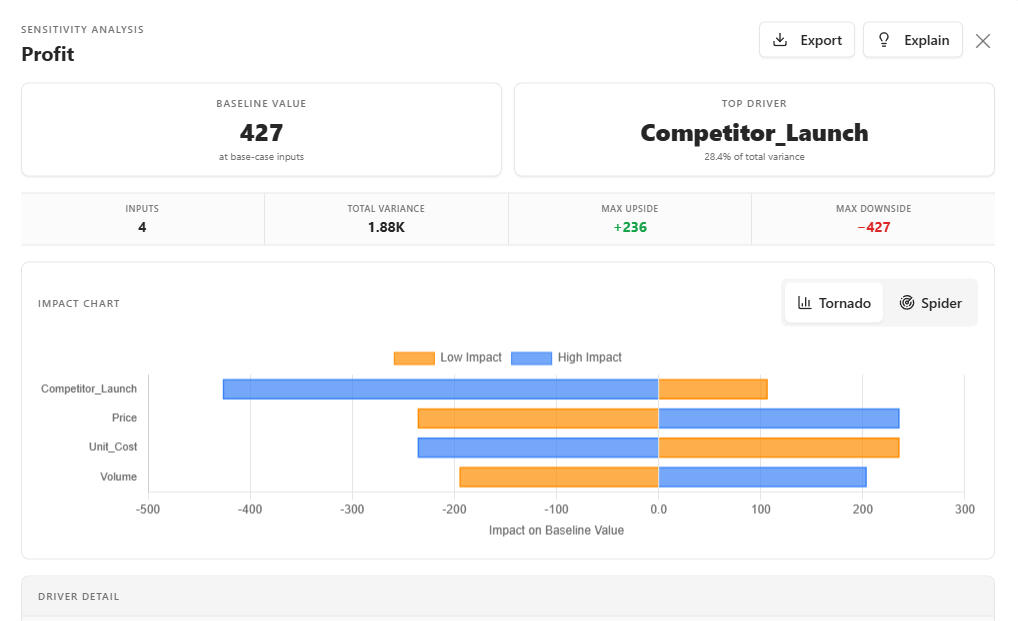Click the Baseline Value card

coord(261,130)
